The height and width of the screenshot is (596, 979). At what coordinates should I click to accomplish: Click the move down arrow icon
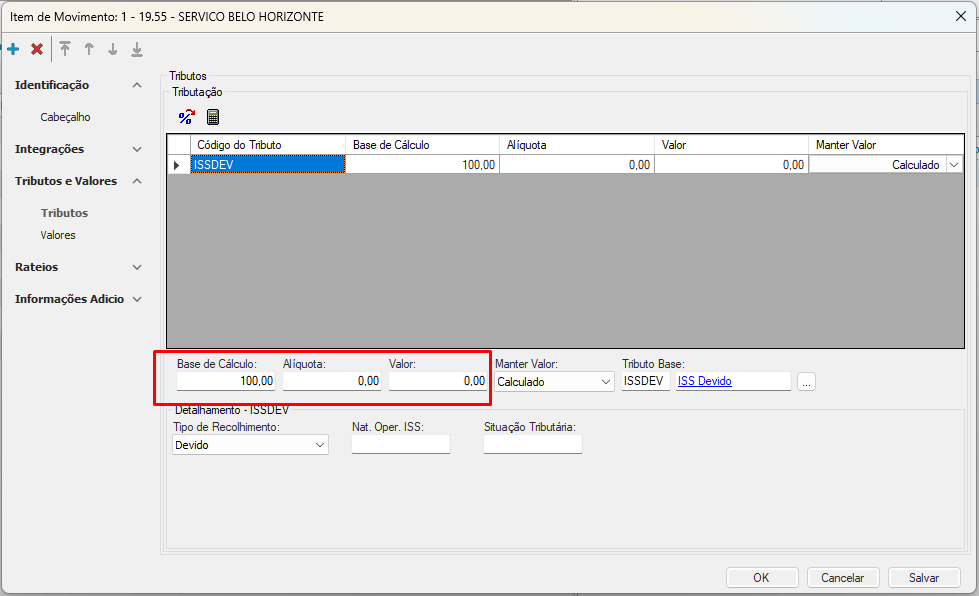112,48
